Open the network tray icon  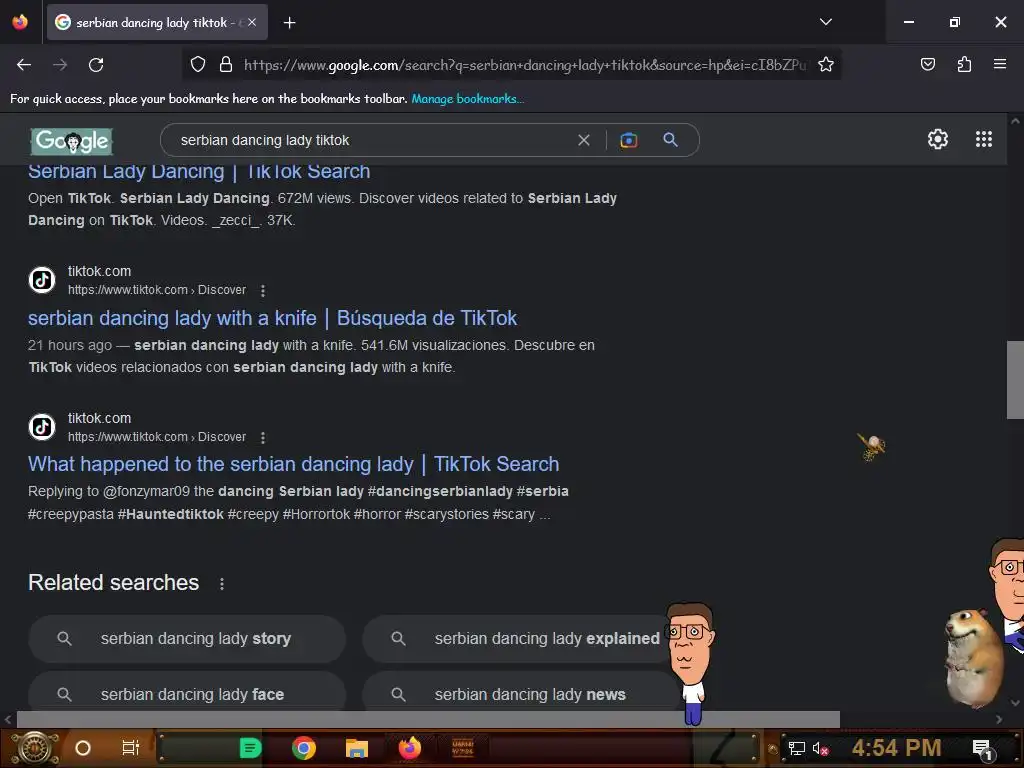click(x=797, y=748)
